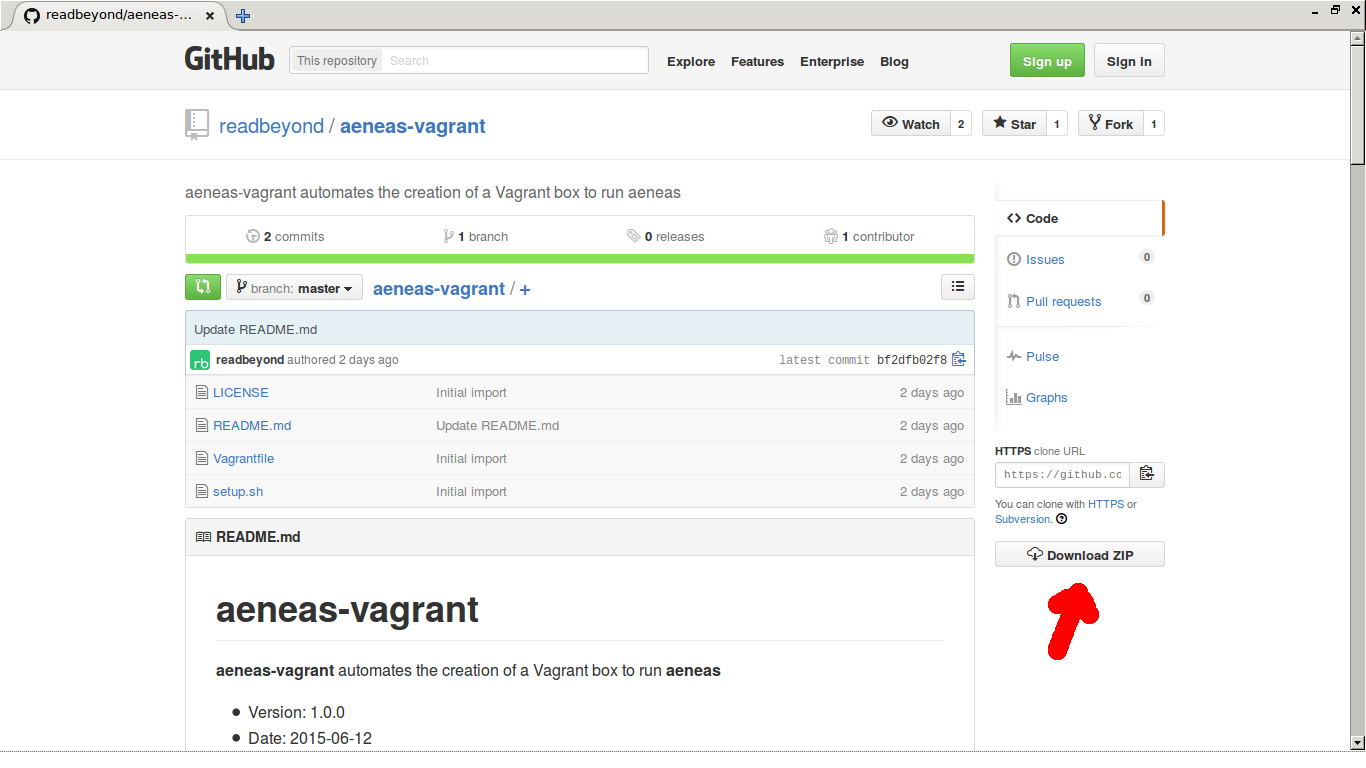1366x768 pixels.
Task: Click the green compare and review button
Action: tap(203, 287)
